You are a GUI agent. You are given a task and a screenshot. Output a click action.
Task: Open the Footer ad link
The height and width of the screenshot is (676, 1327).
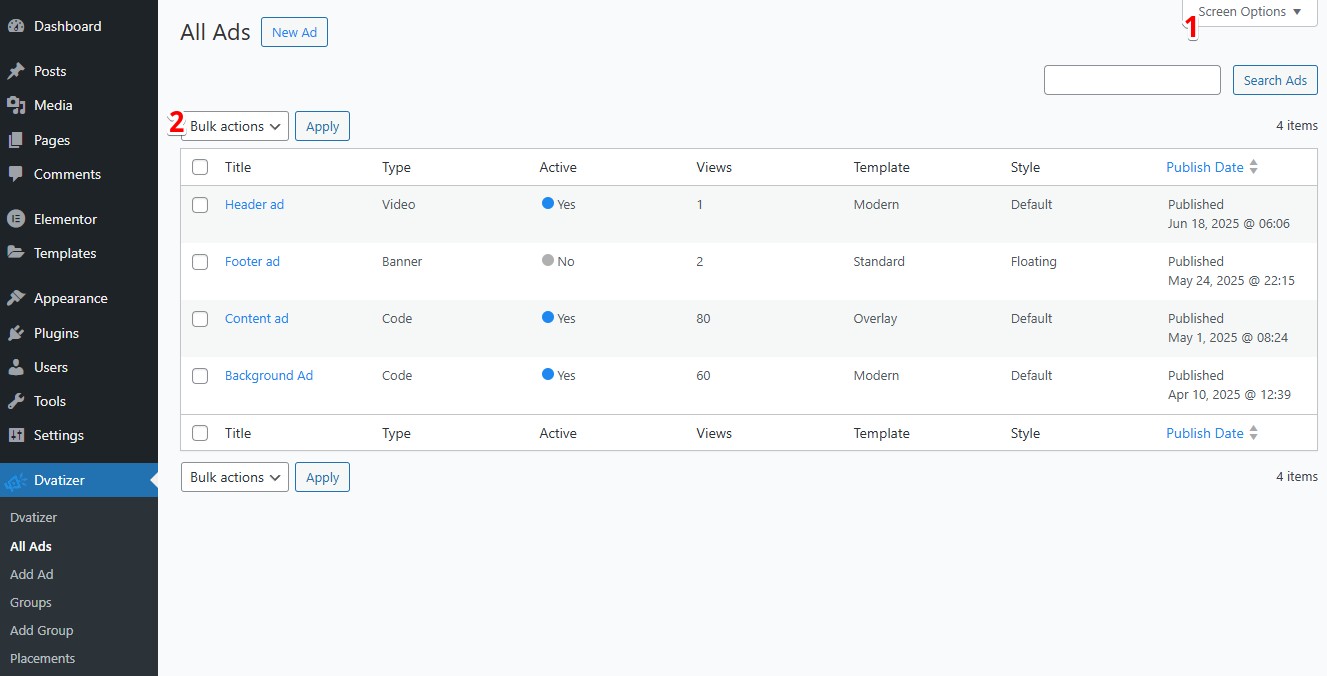coord(252,261)
